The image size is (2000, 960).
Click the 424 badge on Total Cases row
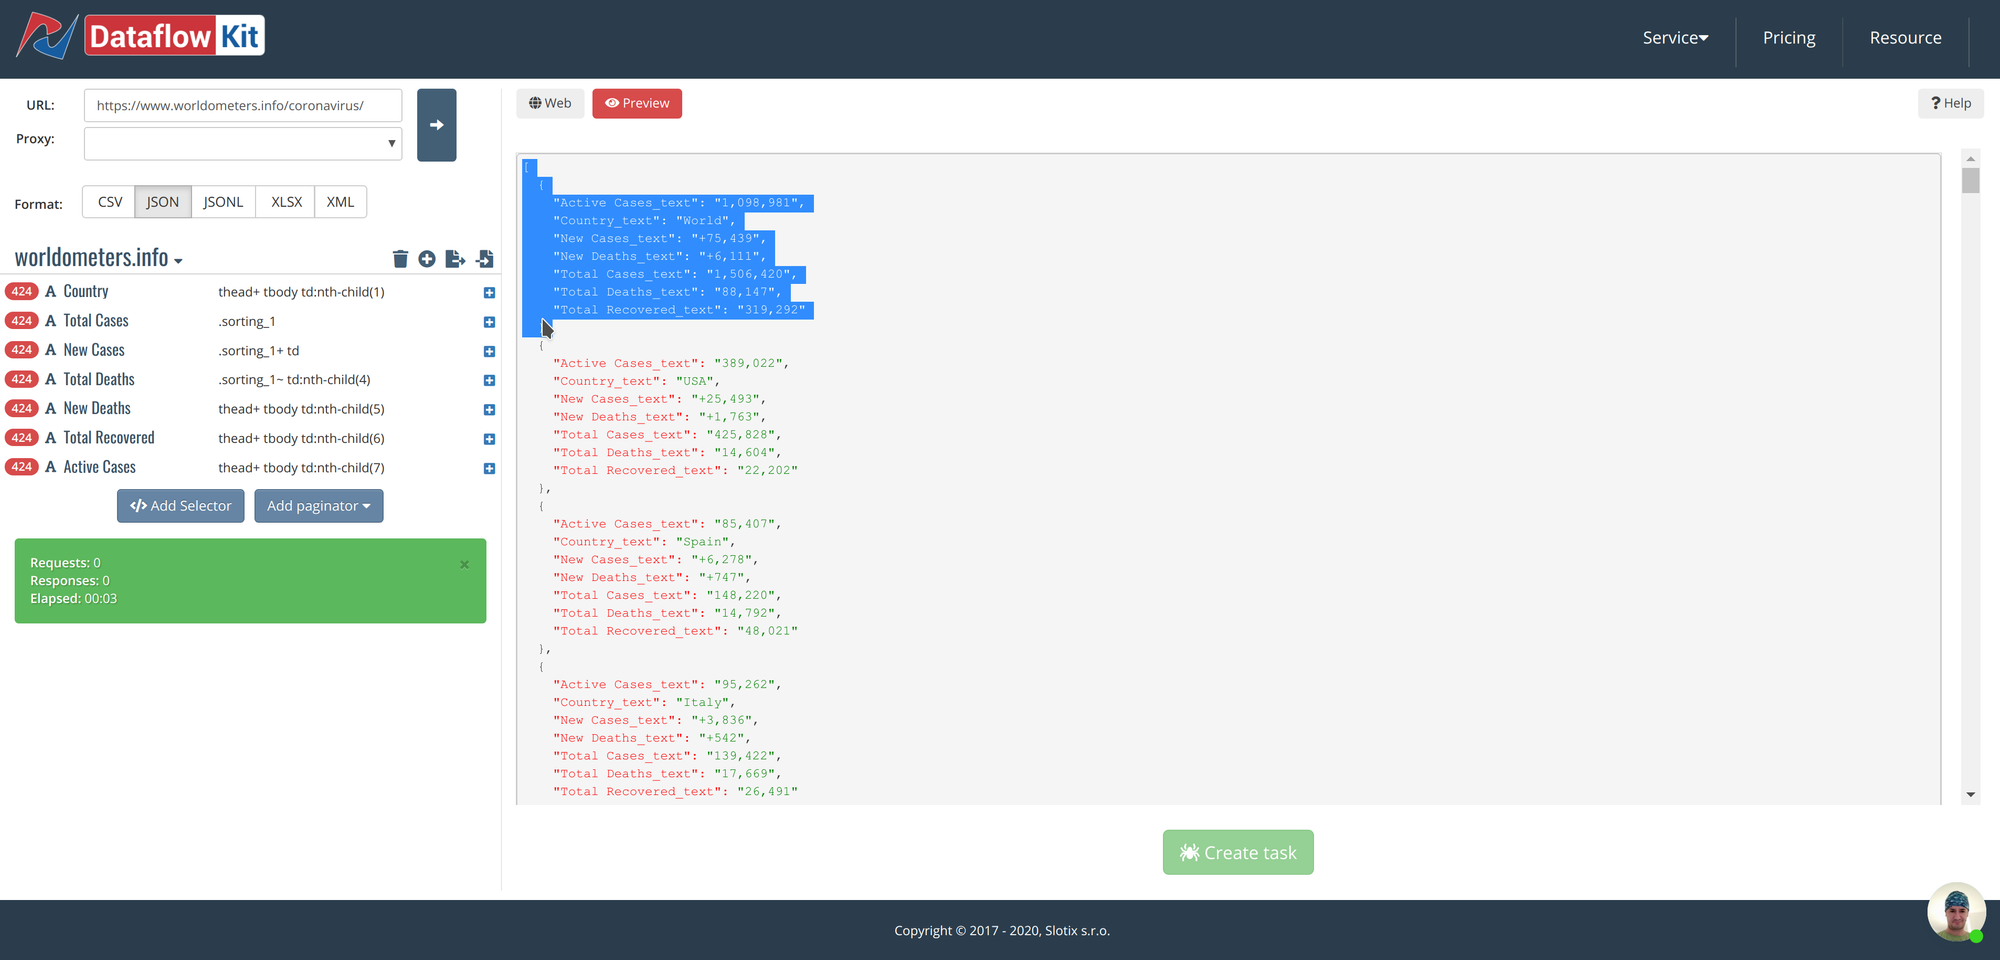22,321
